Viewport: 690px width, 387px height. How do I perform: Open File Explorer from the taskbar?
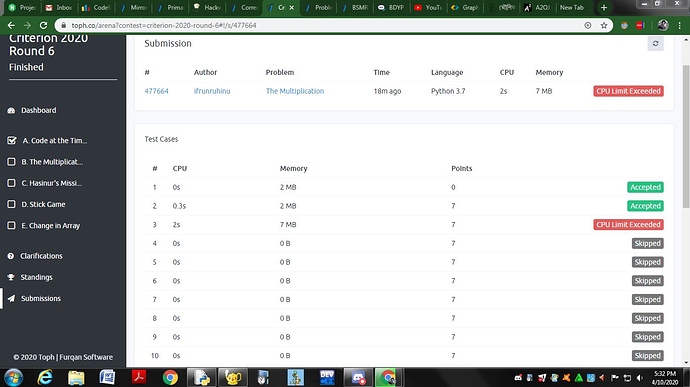(76, 378)
